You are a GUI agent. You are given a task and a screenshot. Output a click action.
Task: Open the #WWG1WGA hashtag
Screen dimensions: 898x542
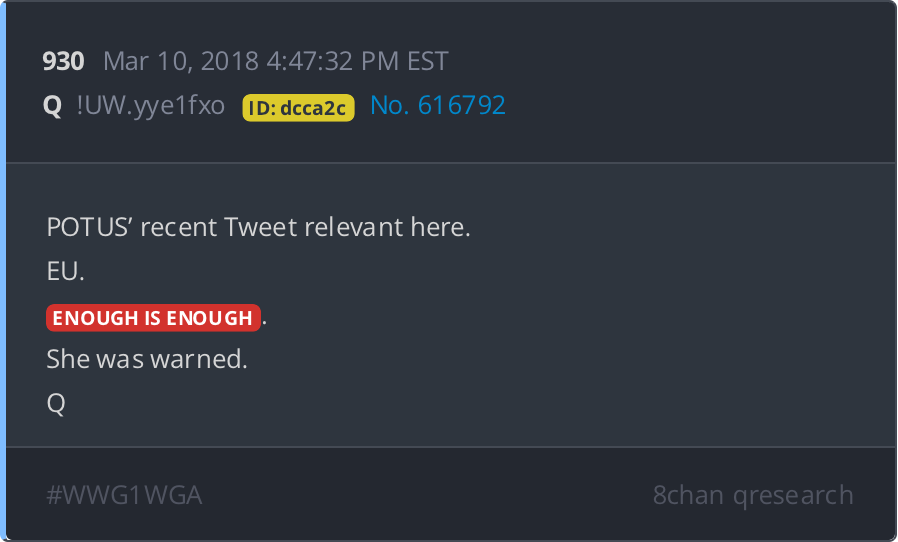tap(124, 495)
